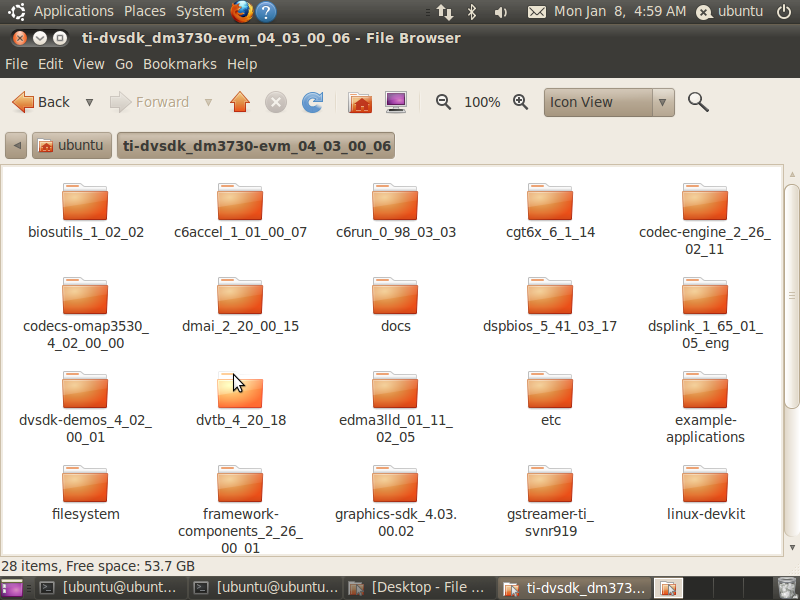800x600 pixels.
Task: Select the docs folder
Action: (395, 305)
